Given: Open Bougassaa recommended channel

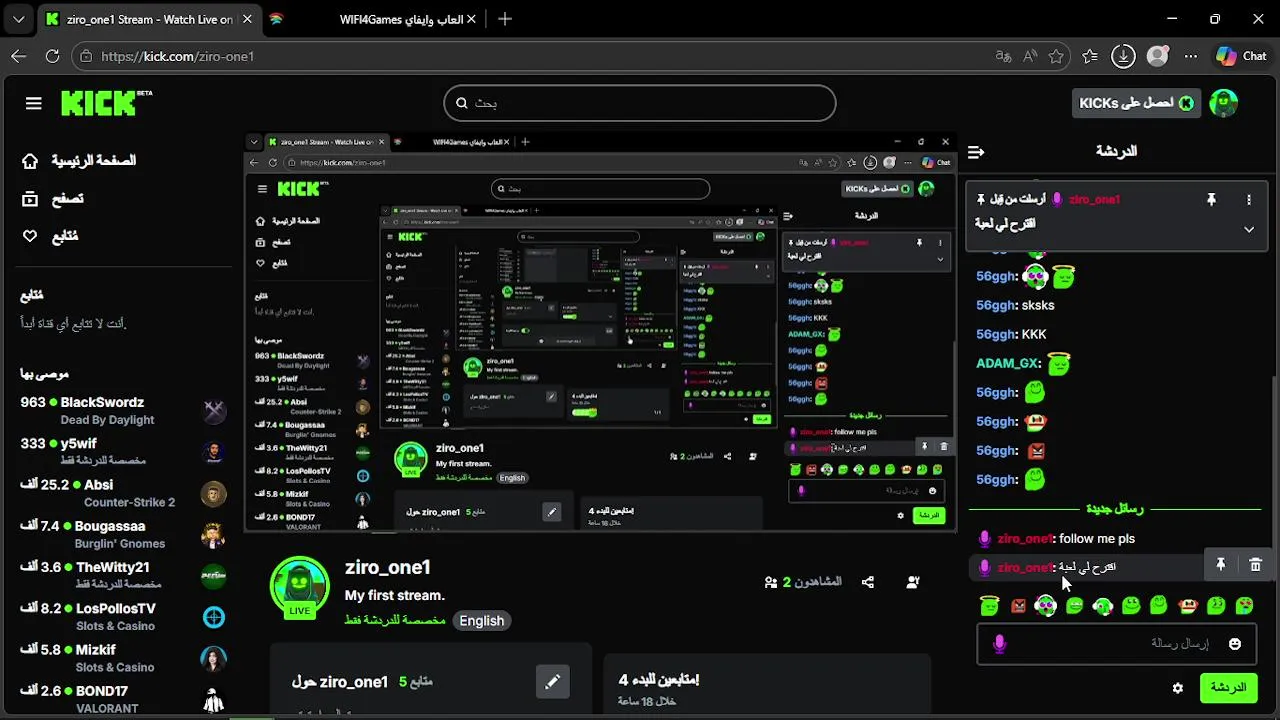Looking at the screenshot, I should point(122,534).
